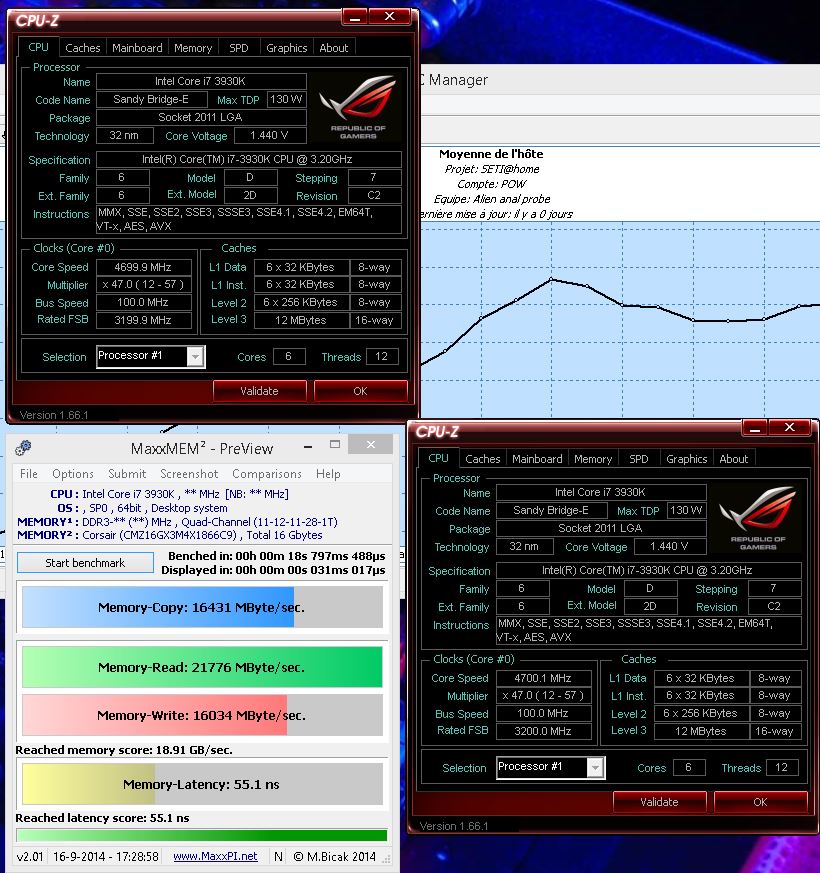This screenshot has height=873, width=820.
Task: Click the Memory-Read result bar
Action: [x=202, y=667]
